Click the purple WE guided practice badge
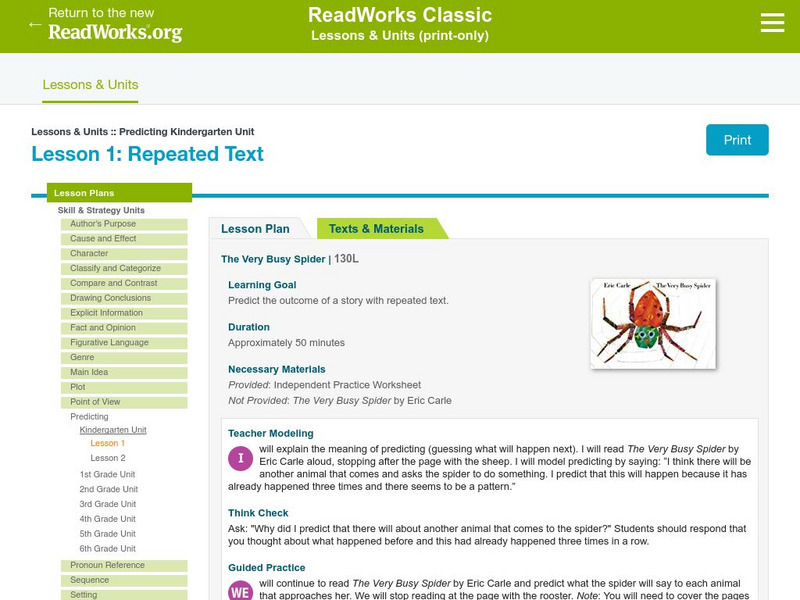This screenshot has width=800, height=600. coord(240,590)
